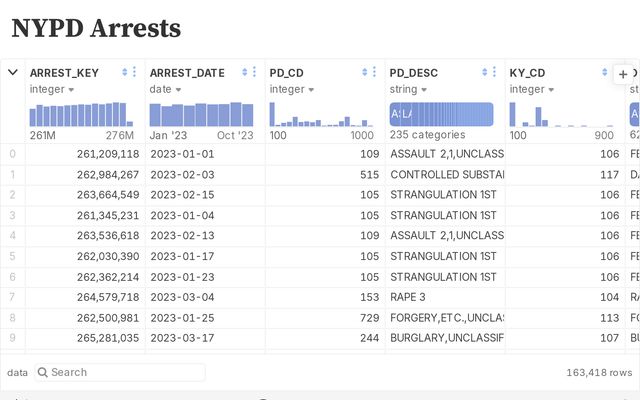Sort by the PD_DESC column

(x=485, y=72)
